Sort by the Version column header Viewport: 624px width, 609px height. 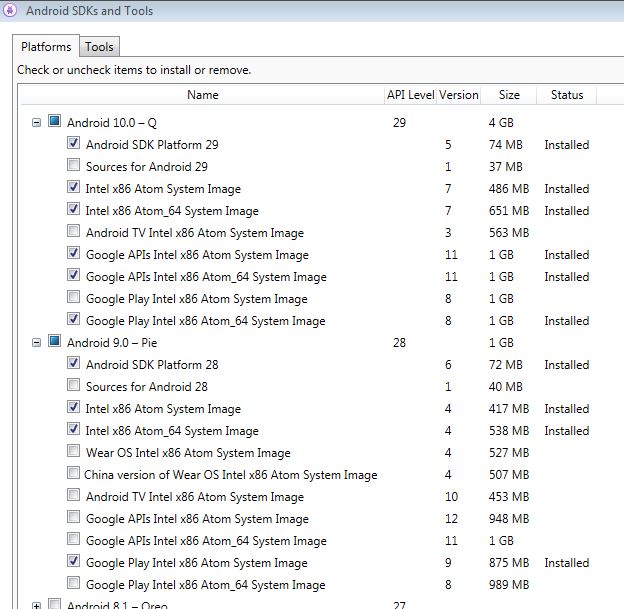[458, 95]
